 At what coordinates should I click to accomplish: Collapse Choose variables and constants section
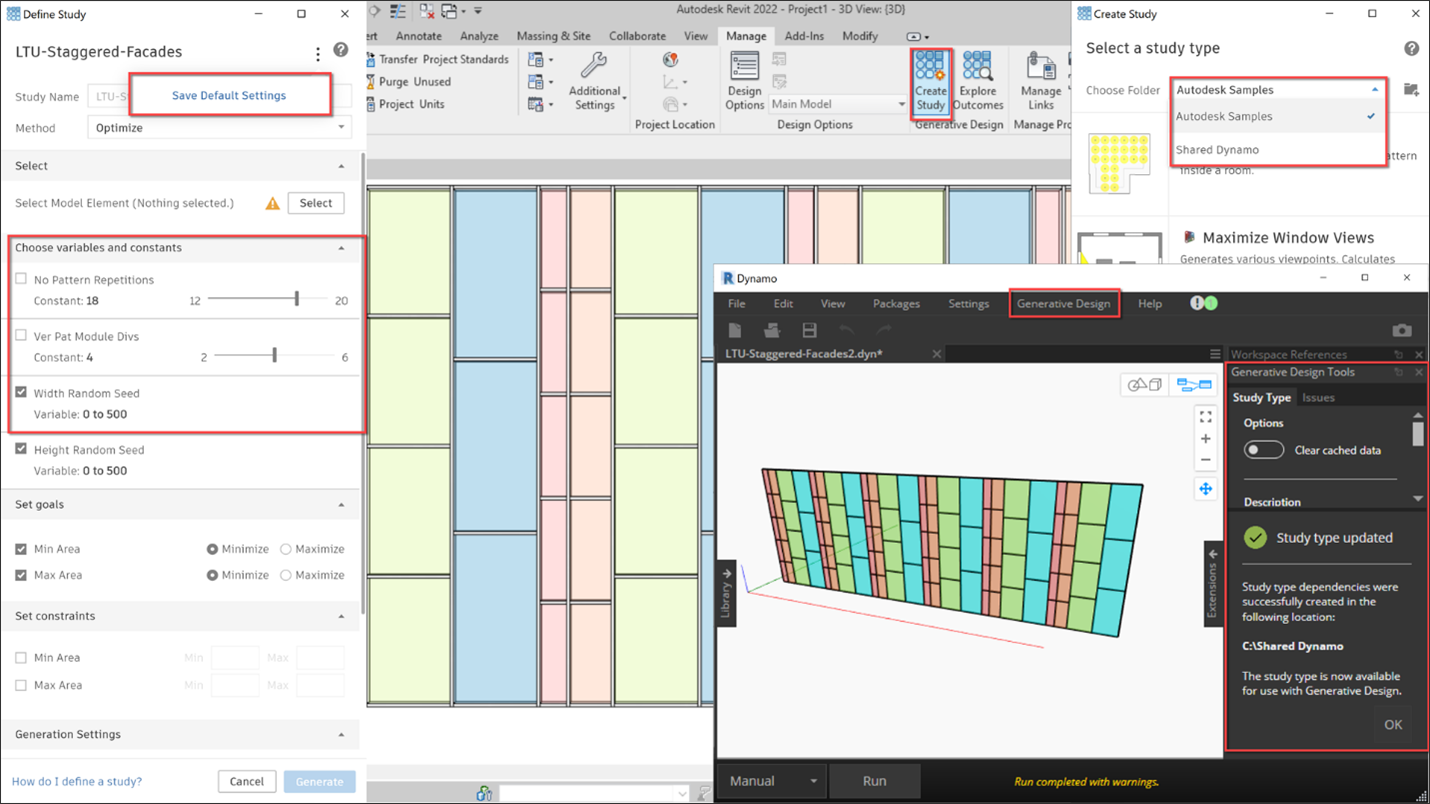coord(341,248)
